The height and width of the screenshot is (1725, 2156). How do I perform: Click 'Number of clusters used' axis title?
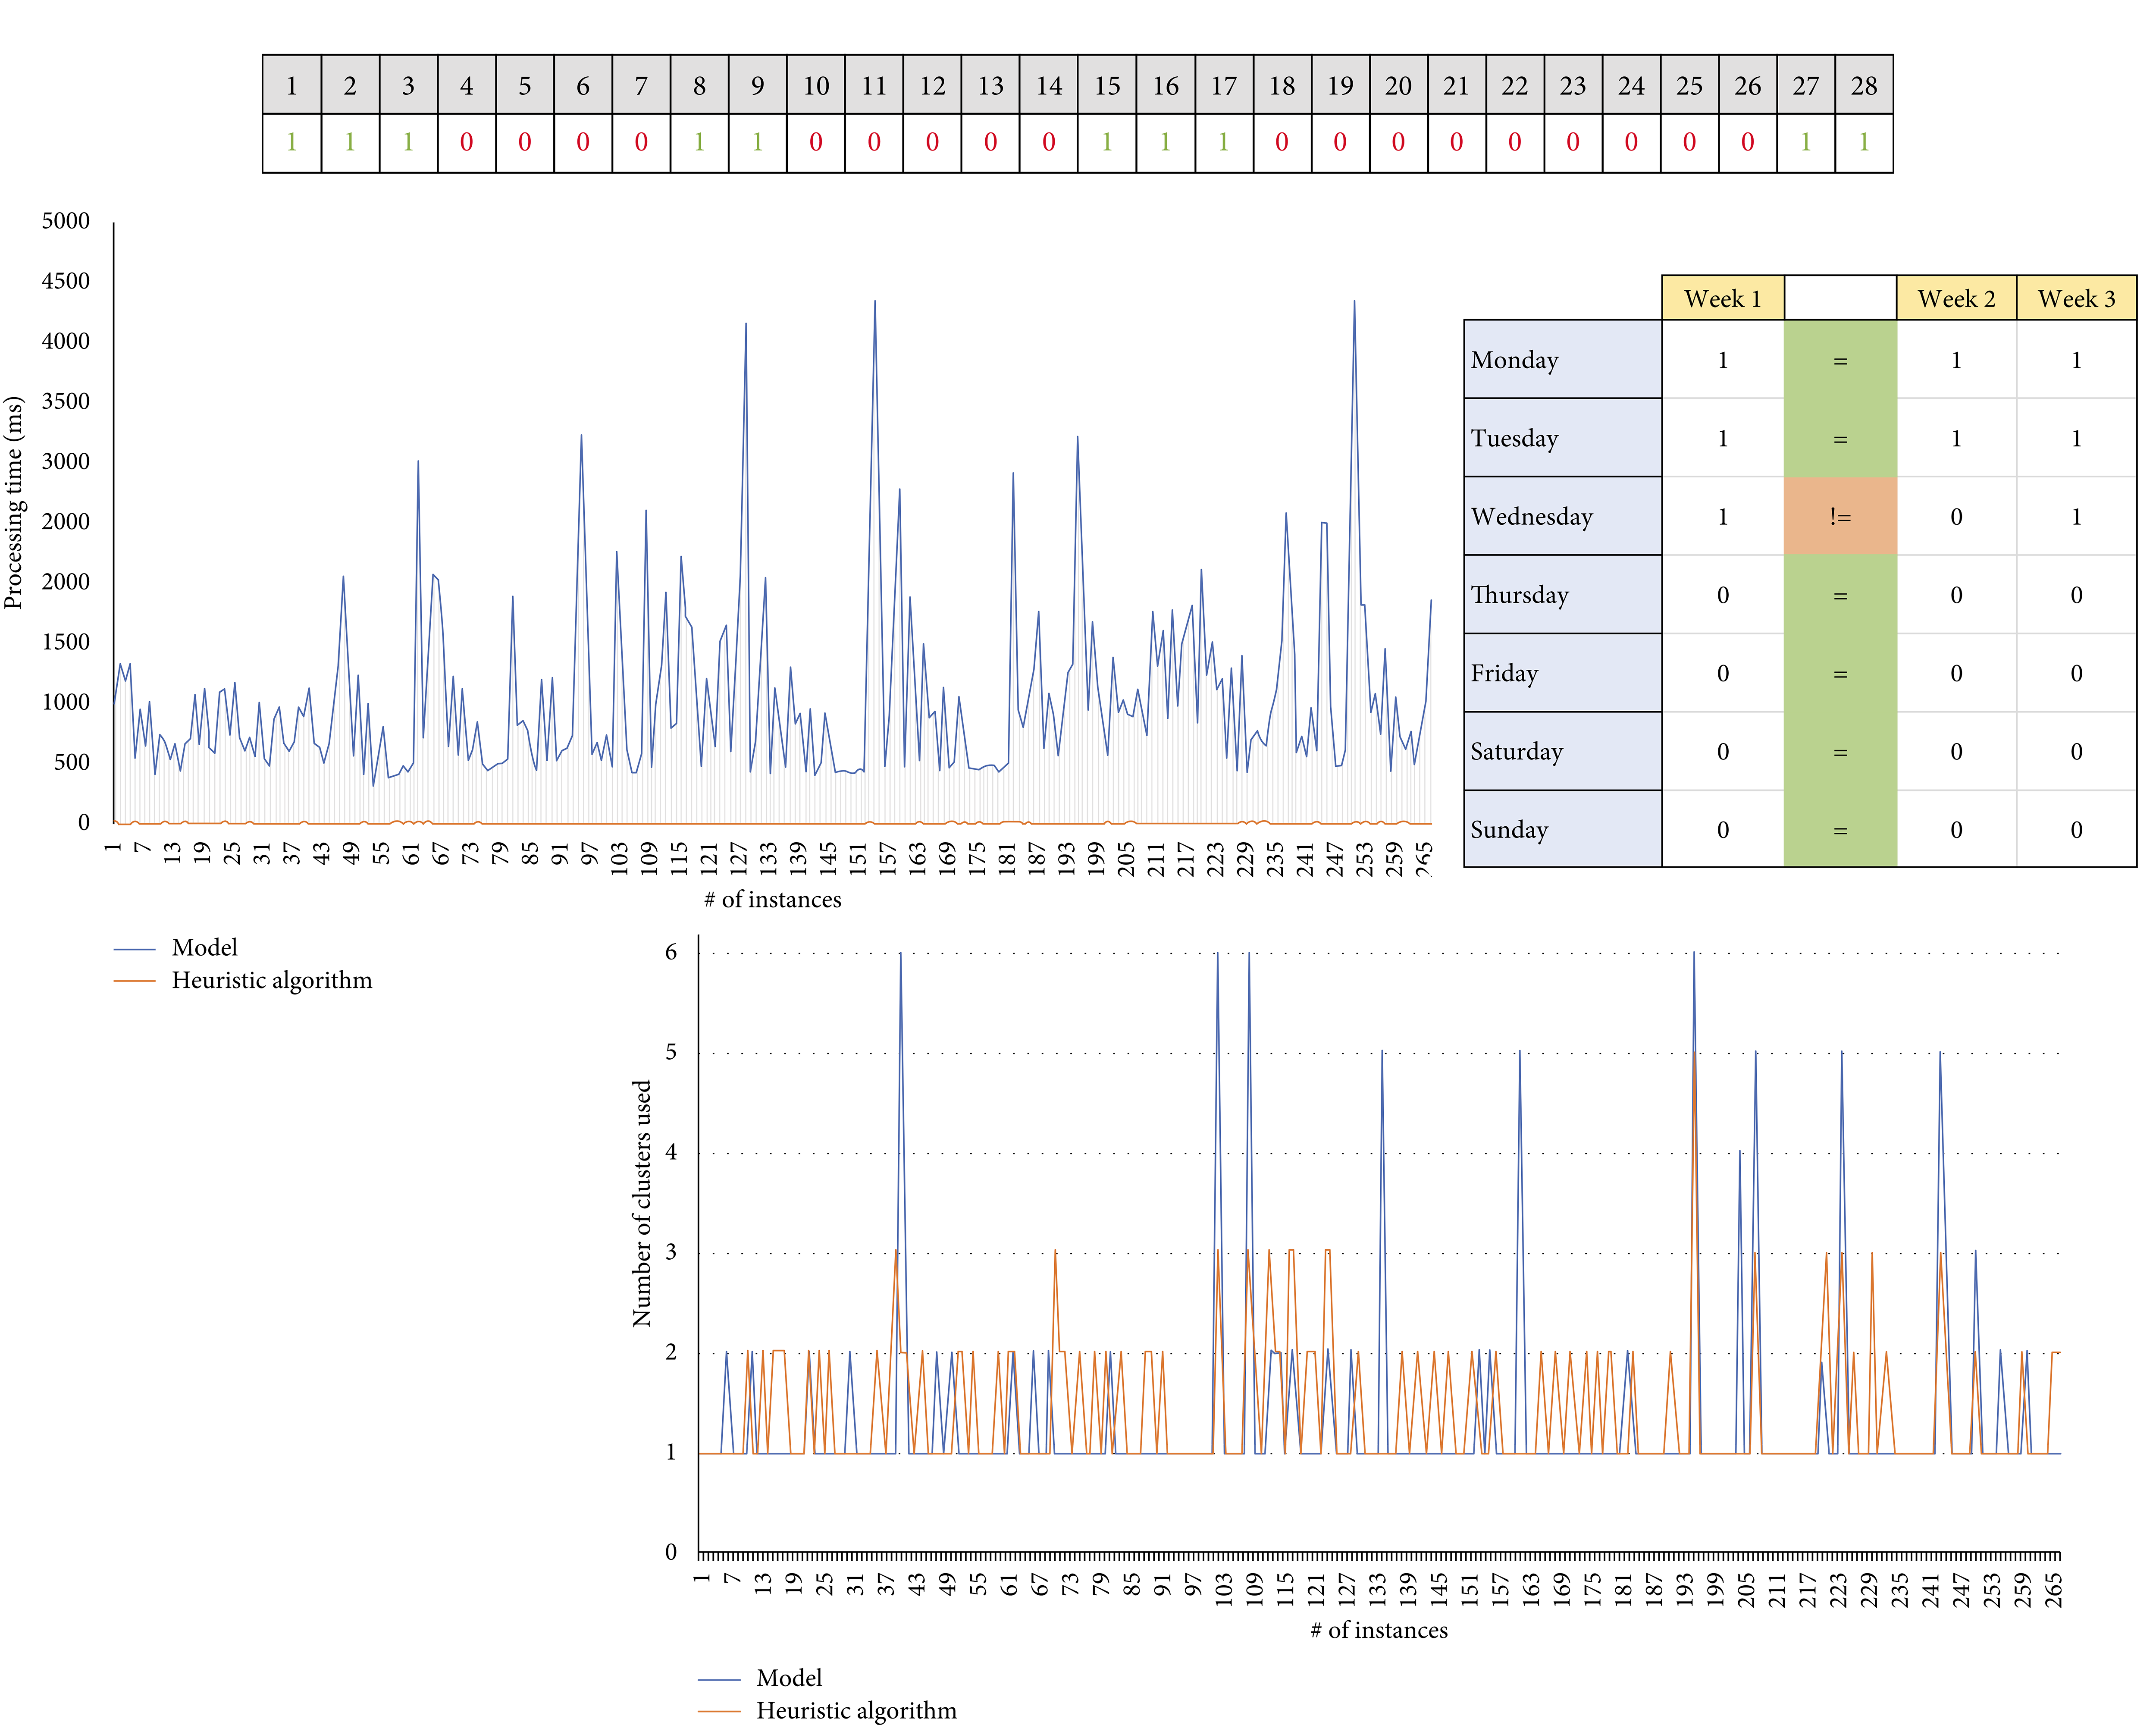click(x=641, y=1203)
